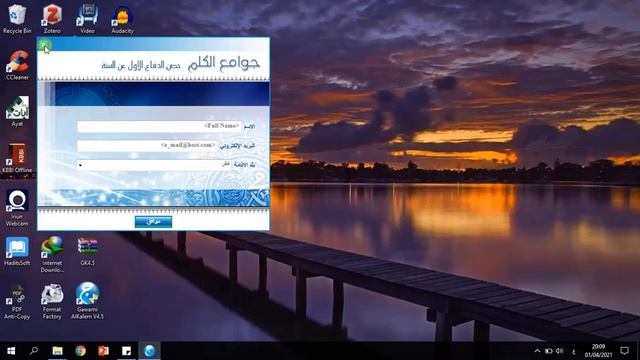Image resolution: width=640 pixels, height=360 pixels.
Task: Open File Explorer from the taskbar
Action: pos(58,351)
